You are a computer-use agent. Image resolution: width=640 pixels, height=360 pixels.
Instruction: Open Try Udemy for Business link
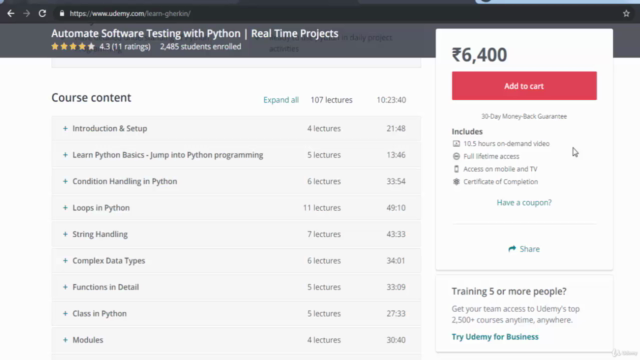click(495, 337)
